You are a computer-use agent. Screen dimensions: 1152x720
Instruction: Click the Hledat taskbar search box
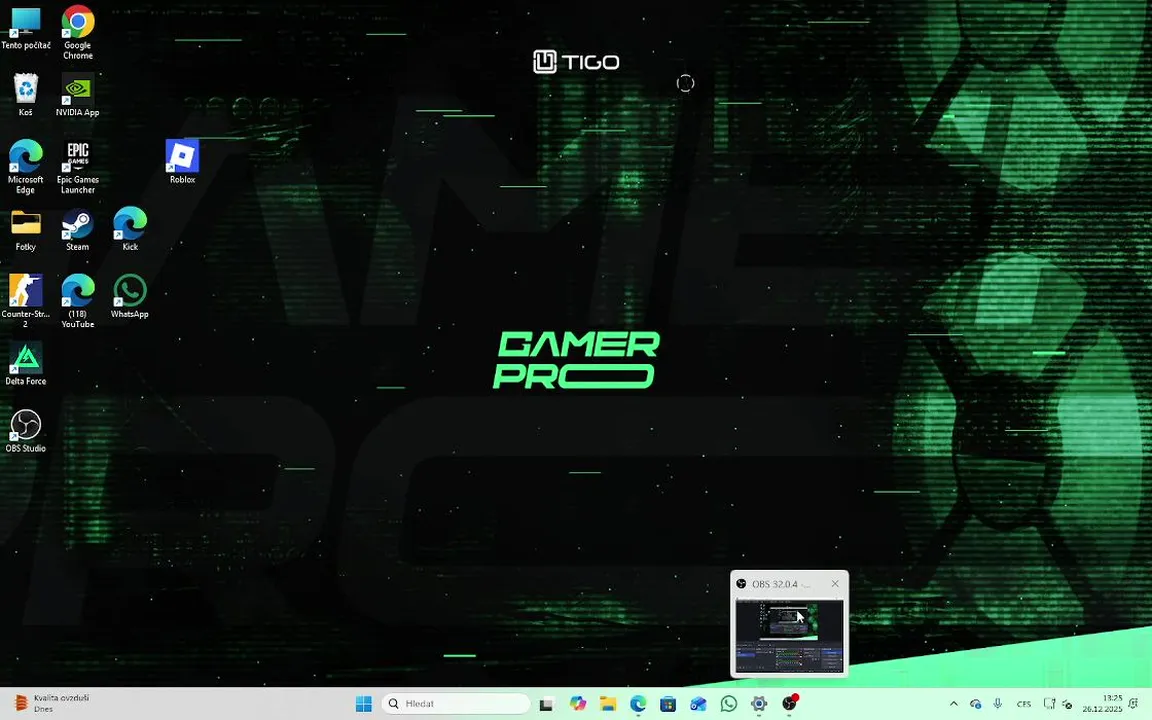(x=456, y=704)
